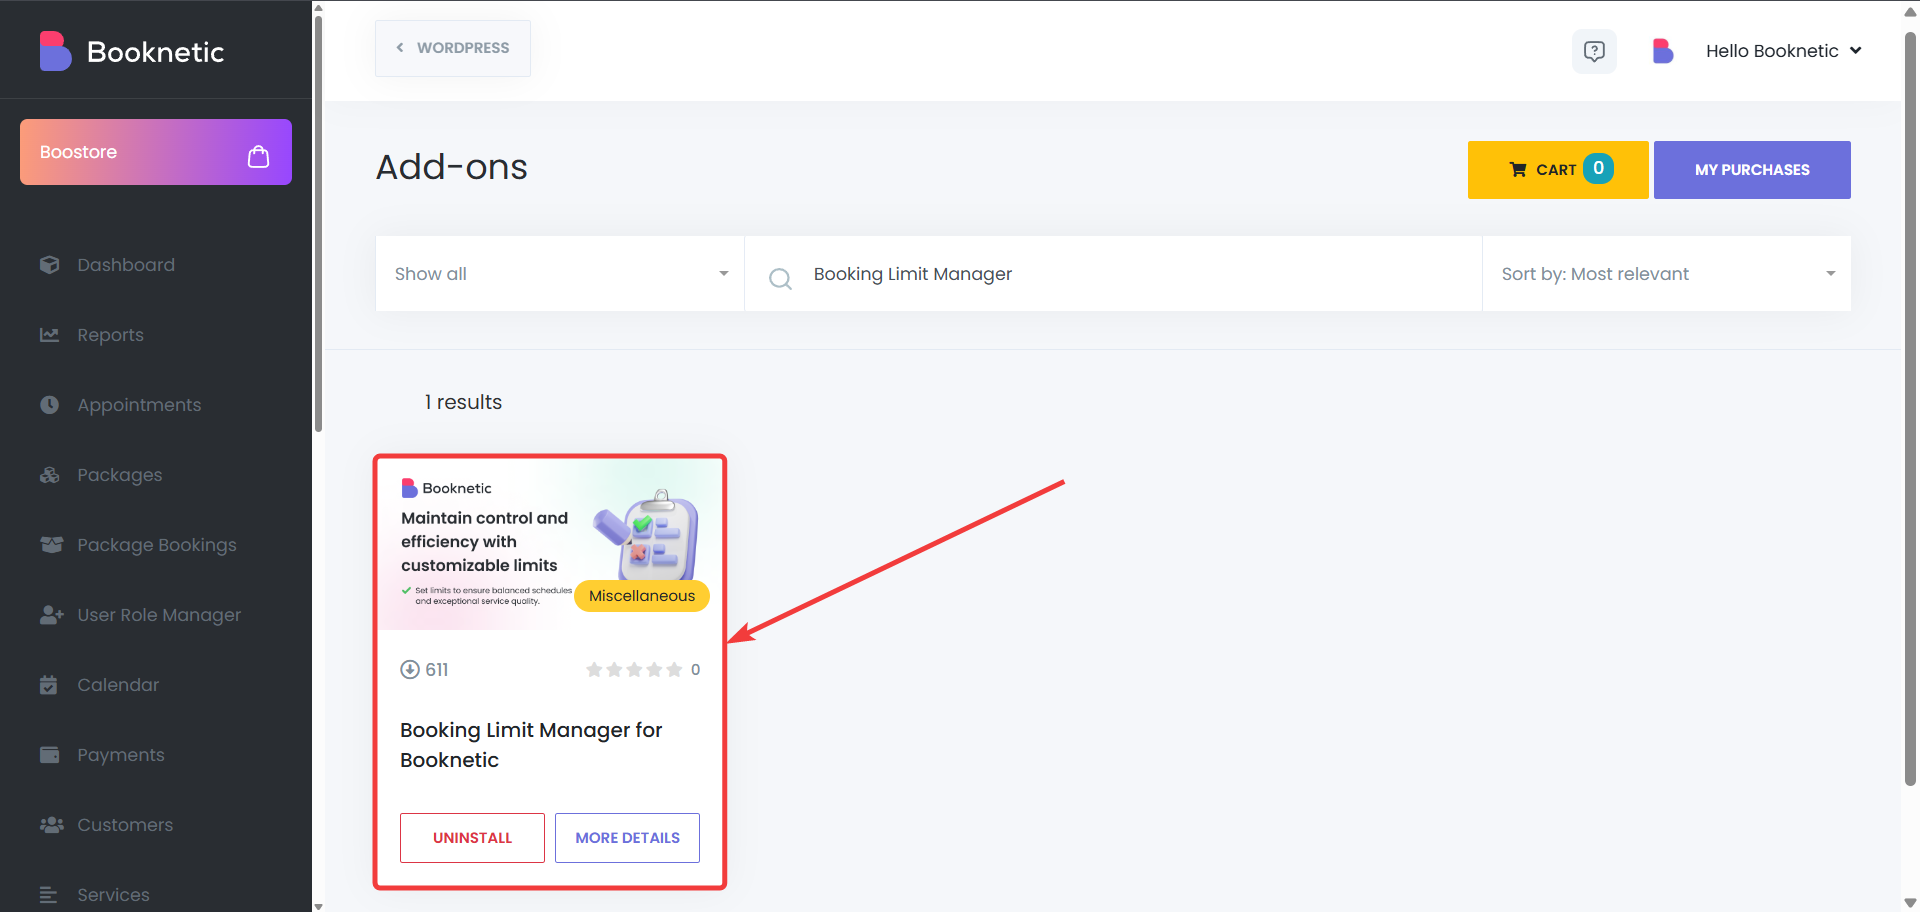The height and width of the screenshot is (912, 1920).
Task: Click the Booknetic avatar icon in header
Action: pyautogui.click(x=1663, y=51)
